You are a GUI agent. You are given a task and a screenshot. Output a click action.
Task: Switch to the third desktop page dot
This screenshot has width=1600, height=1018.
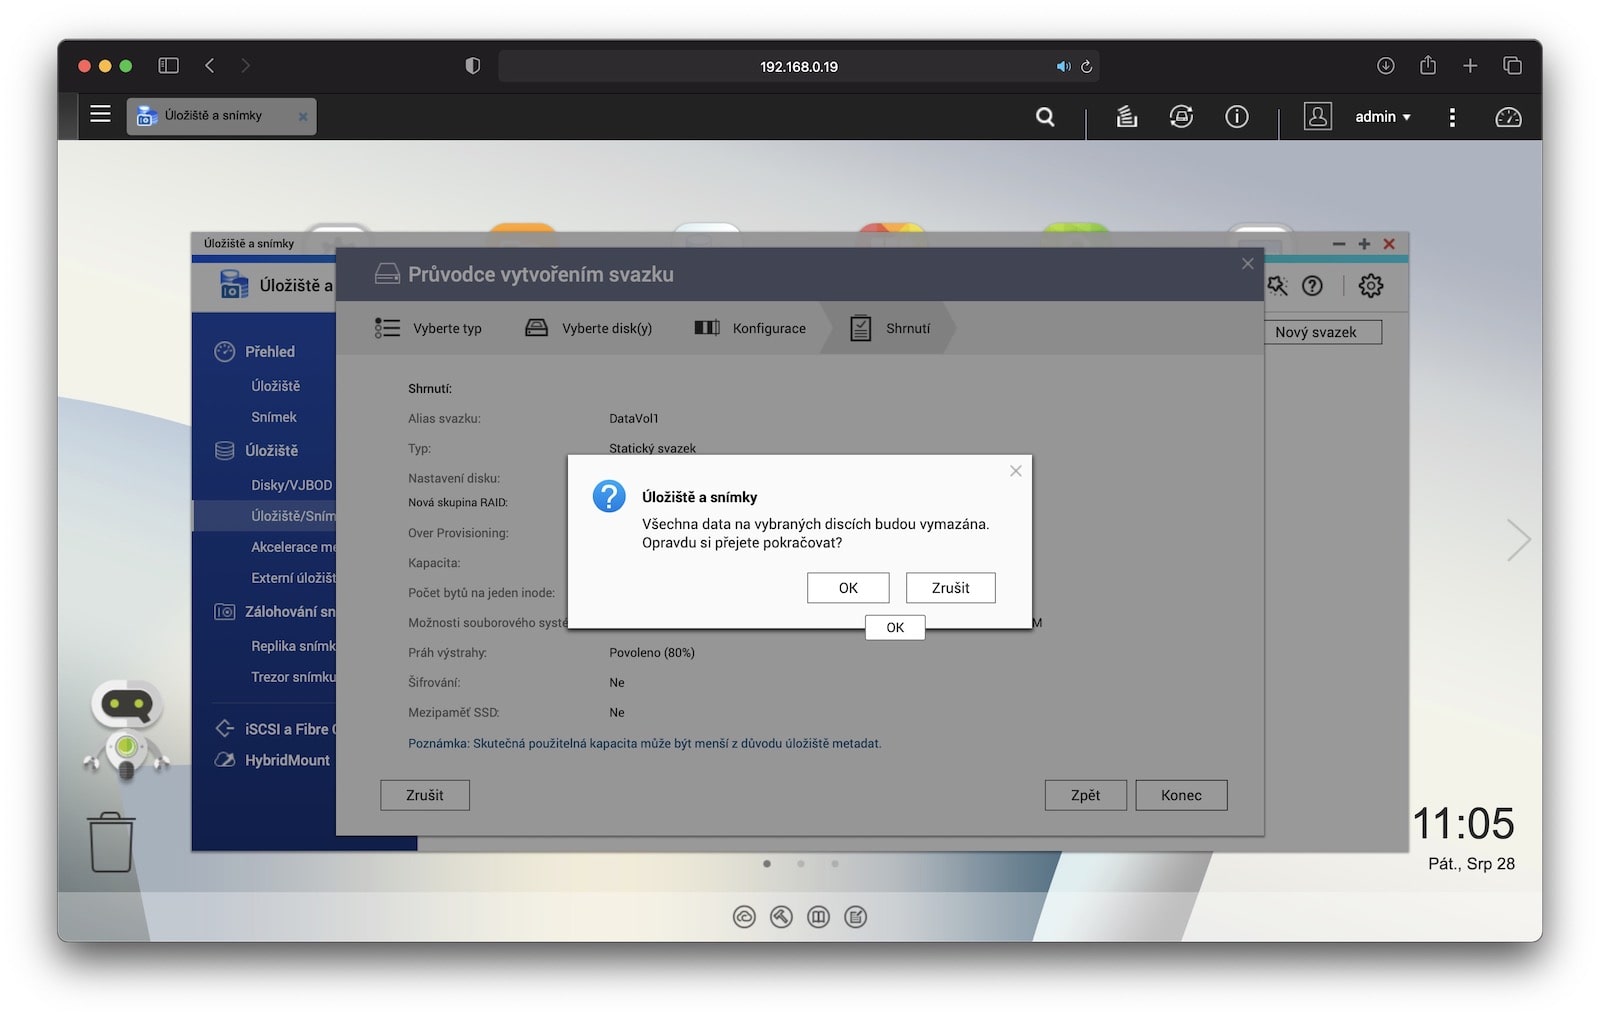point(835,864)
